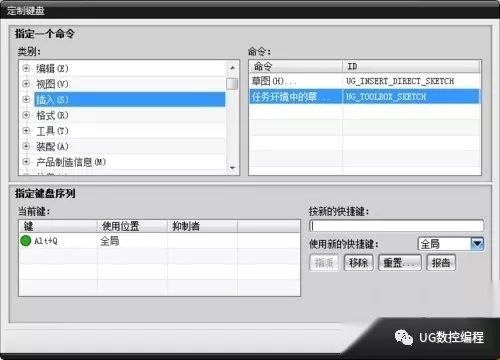The width and height of the screenshot is (500, 360).
Task: Expand the 格式(R) category node
Action: tap(26, 115)
